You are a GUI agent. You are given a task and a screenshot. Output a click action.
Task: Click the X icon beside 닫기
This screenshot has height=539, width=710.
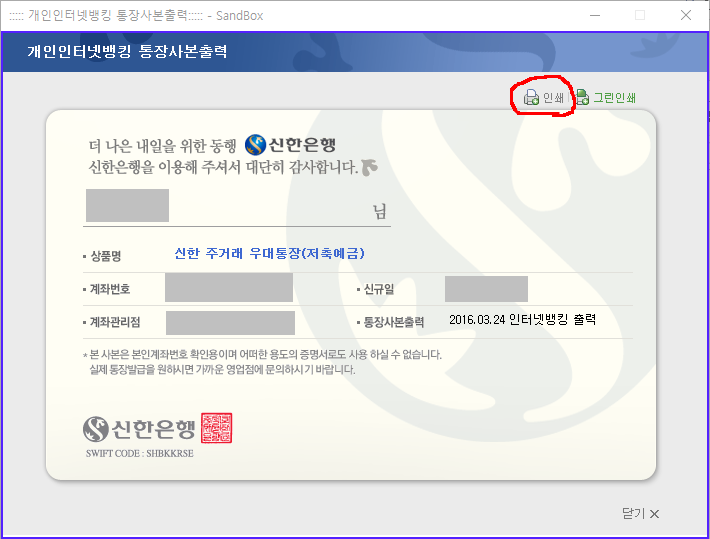coord(654,514)
